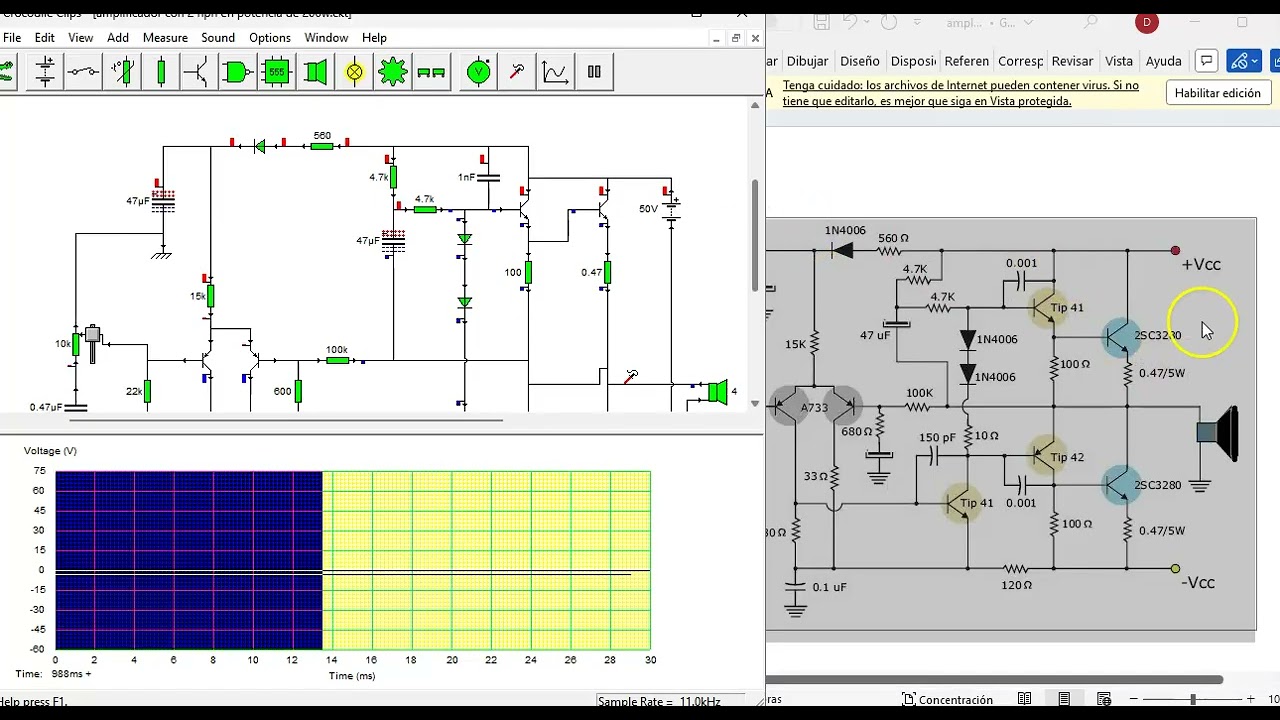Open the Edit menu
The image size is (1280, 720).
click(x=45, y=38)
